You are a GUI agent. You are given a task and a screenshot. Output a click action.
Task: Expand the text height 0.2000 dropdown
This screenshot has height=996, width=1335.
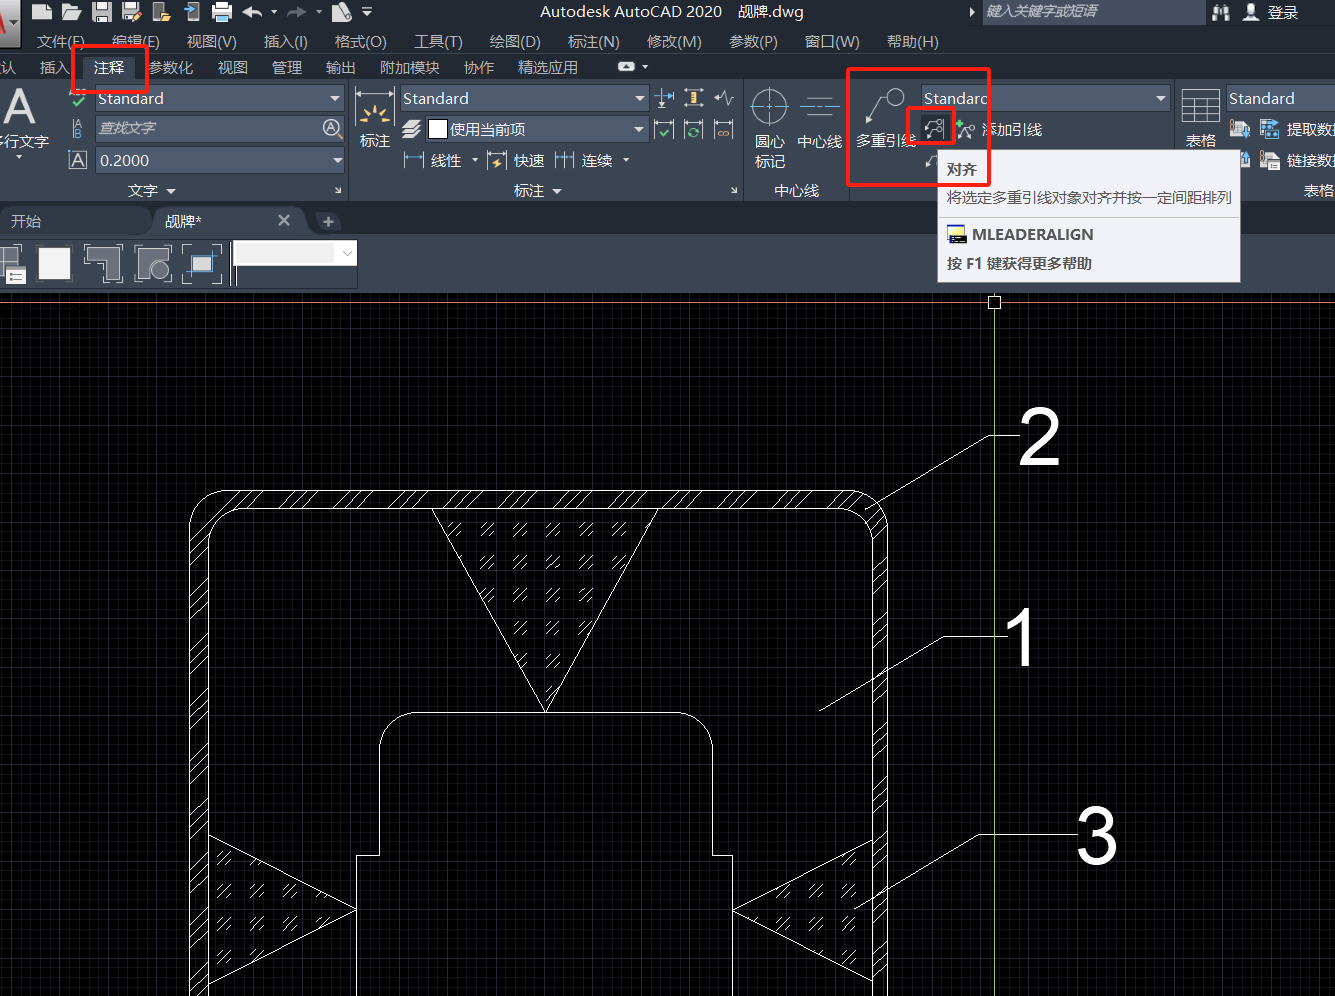click(336, 161)
